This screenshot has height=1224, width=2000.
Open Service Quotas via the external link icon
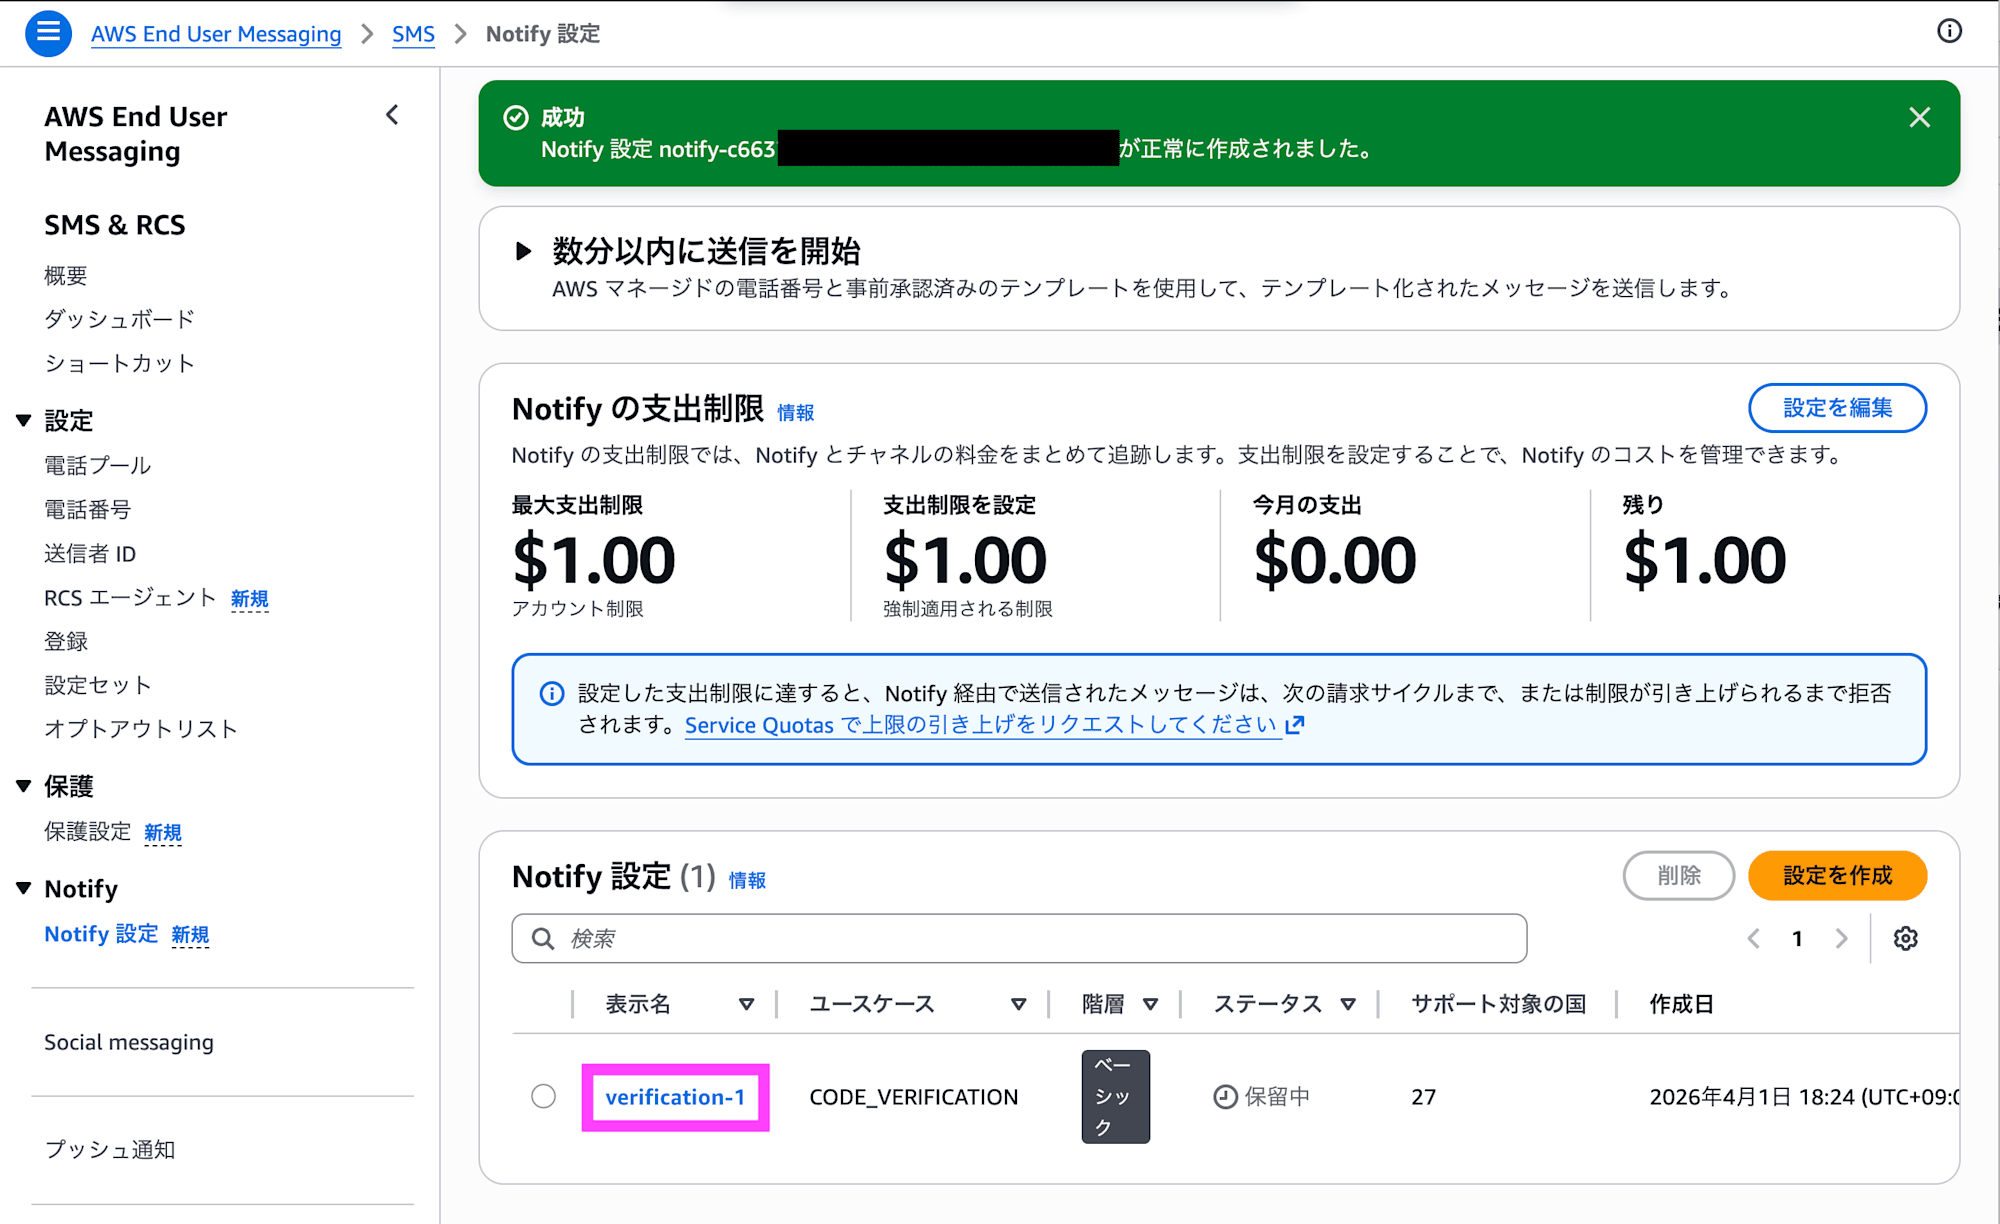pos(1295,725)
